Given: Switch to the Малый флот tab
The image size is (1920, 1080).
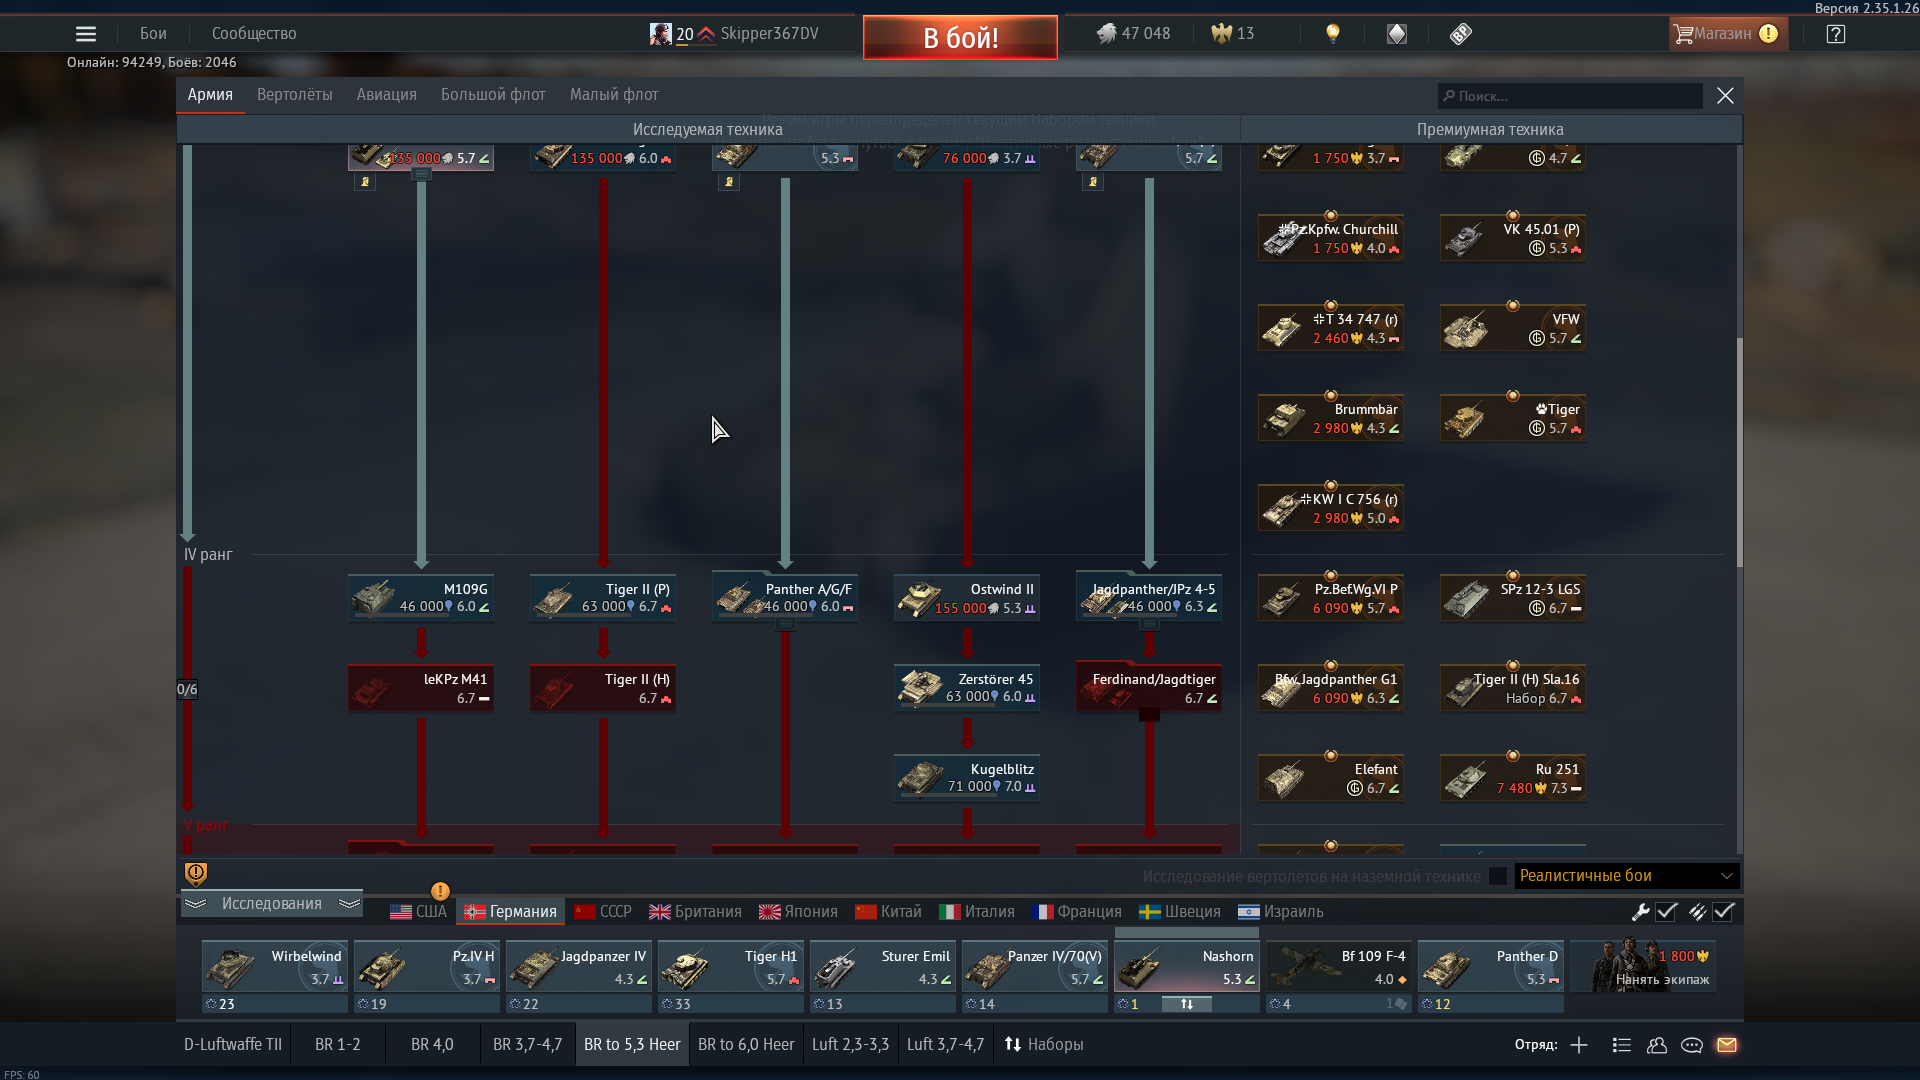Looking at the screenshot, I should 614,95.
